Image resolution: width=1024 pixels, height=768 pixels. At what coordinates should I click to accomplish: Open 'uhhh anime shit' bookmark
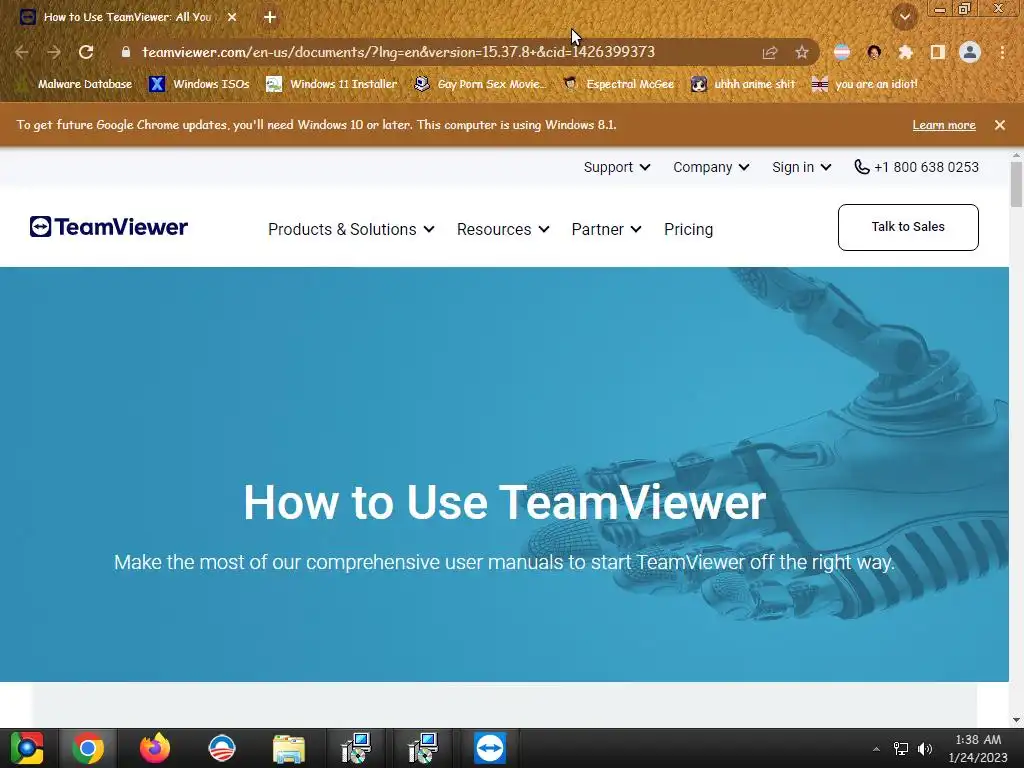[x=744, y=84]
